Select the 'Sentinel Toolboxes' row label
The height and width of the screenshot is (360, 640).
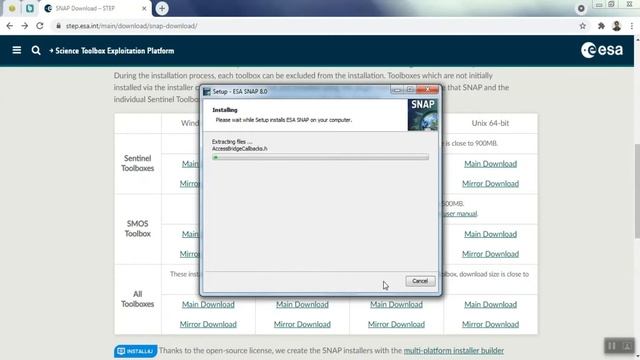pos(138,163)
